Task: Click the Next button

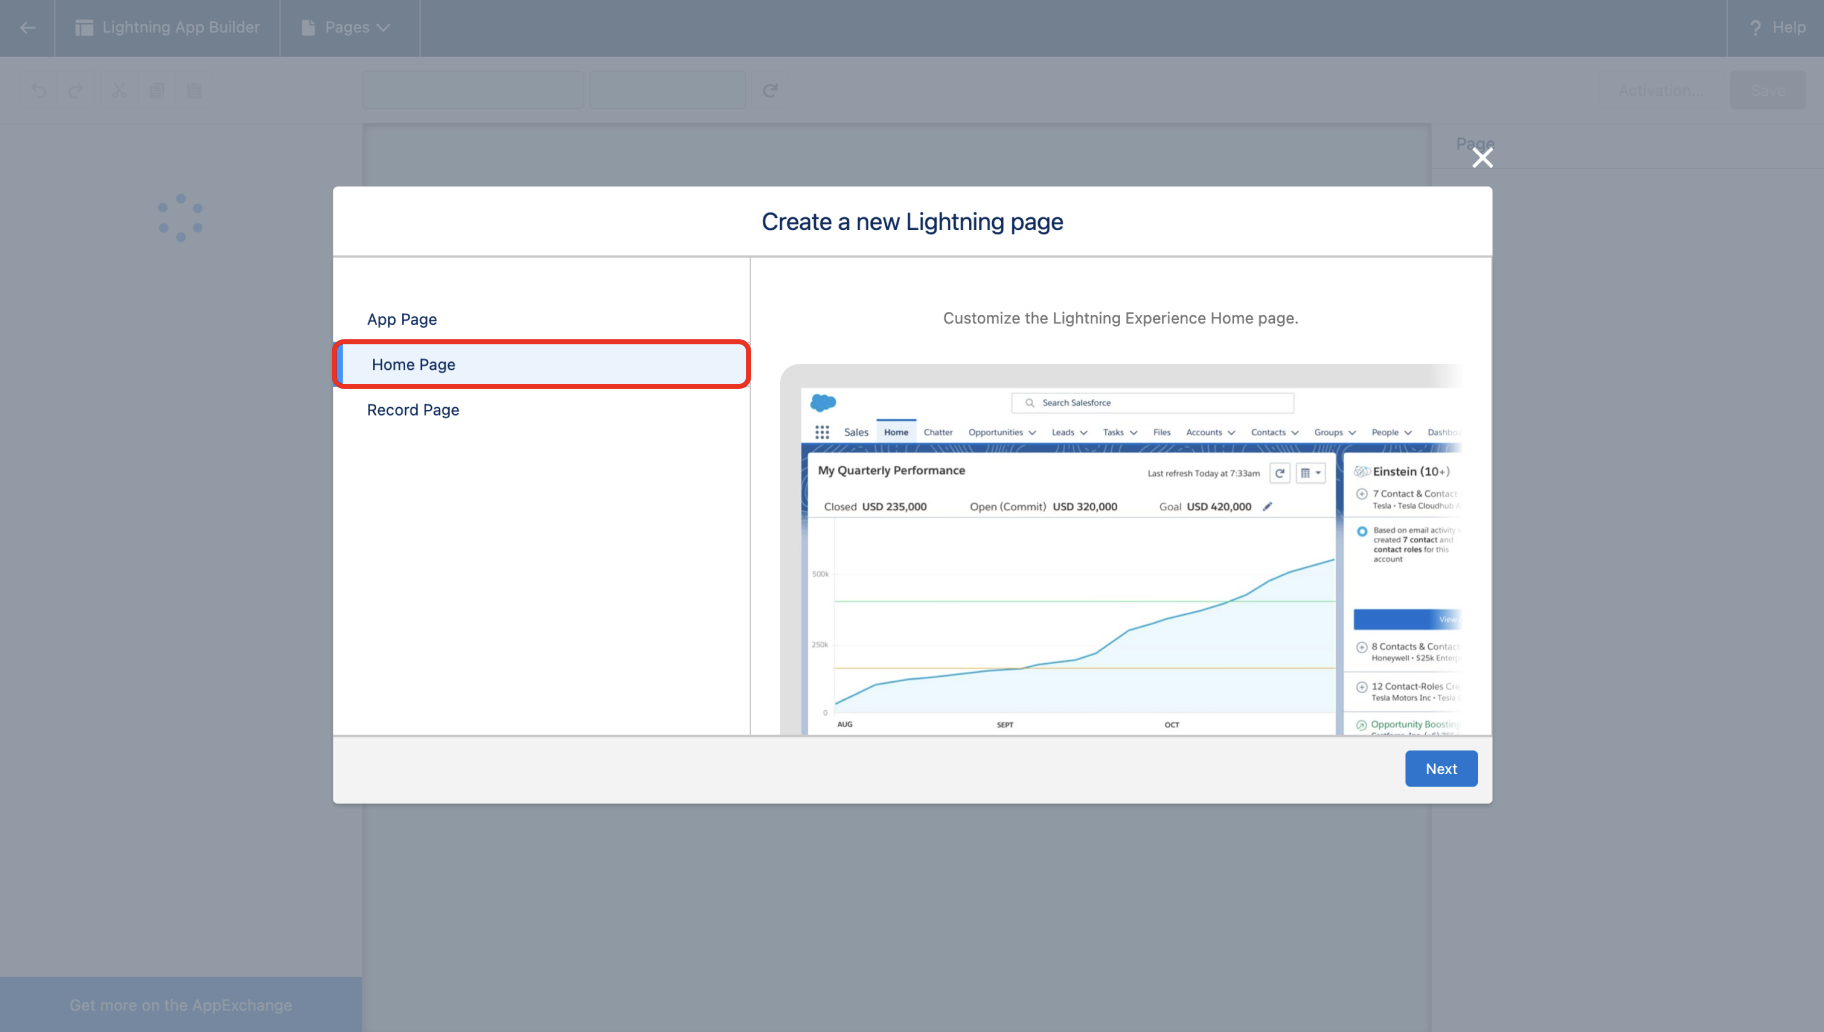Action: click(x=1441, y=769)
